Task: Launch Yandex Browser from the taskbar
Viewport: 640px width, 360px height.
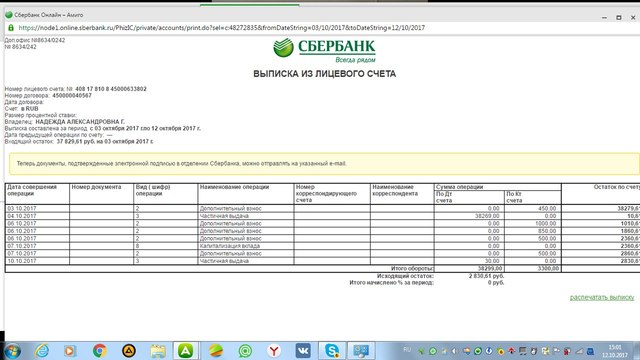Action: click(274, 351)
